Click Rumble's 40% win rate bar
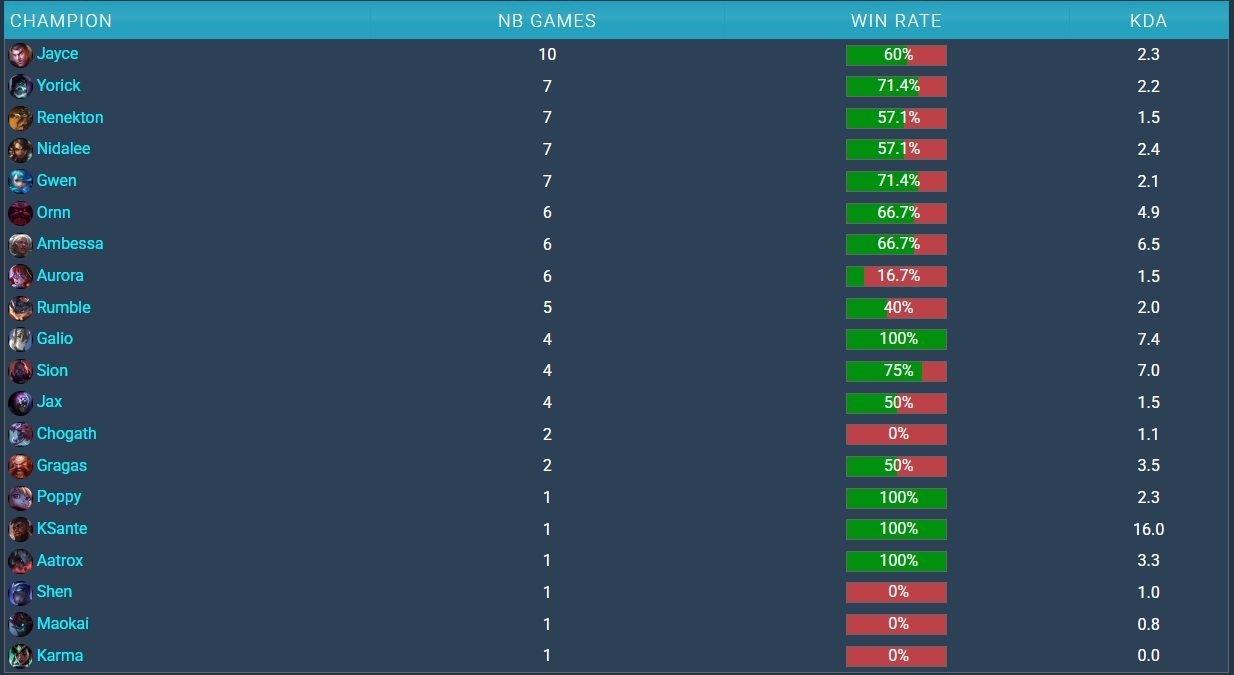The width and height of the screenshot is (1234, 675). click(x=896, y=308)
